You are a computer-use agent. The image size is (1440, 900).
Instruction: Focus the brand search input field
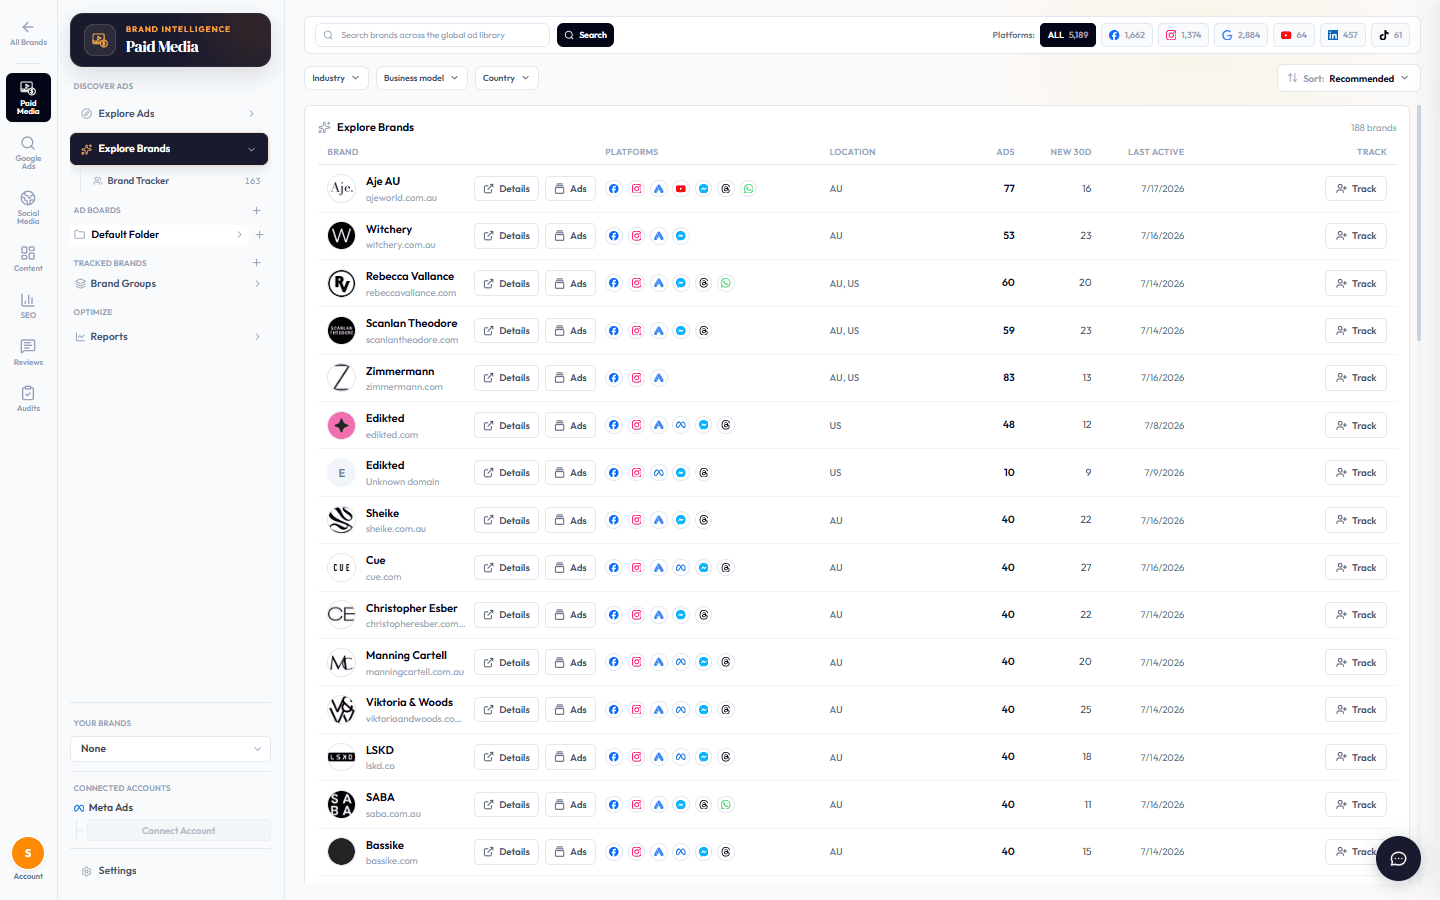tap(432, 35)
